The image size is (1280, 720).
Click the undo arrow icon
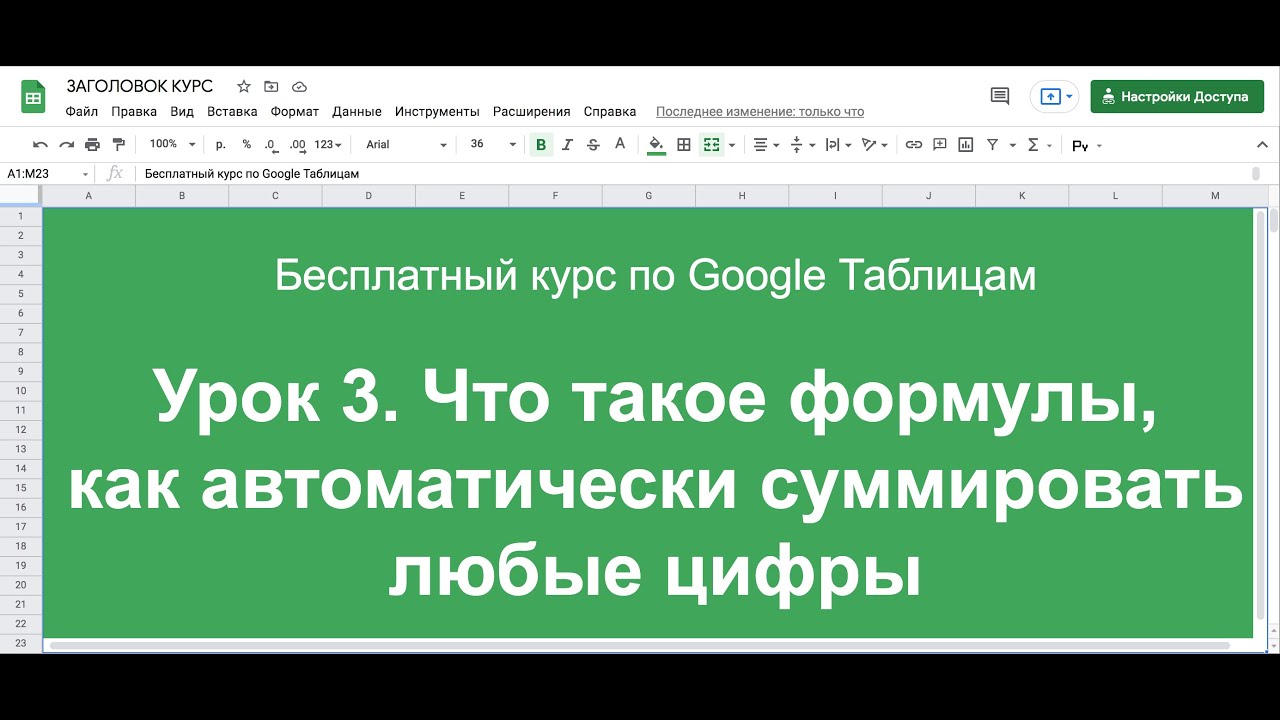click(x=40, y=145)
